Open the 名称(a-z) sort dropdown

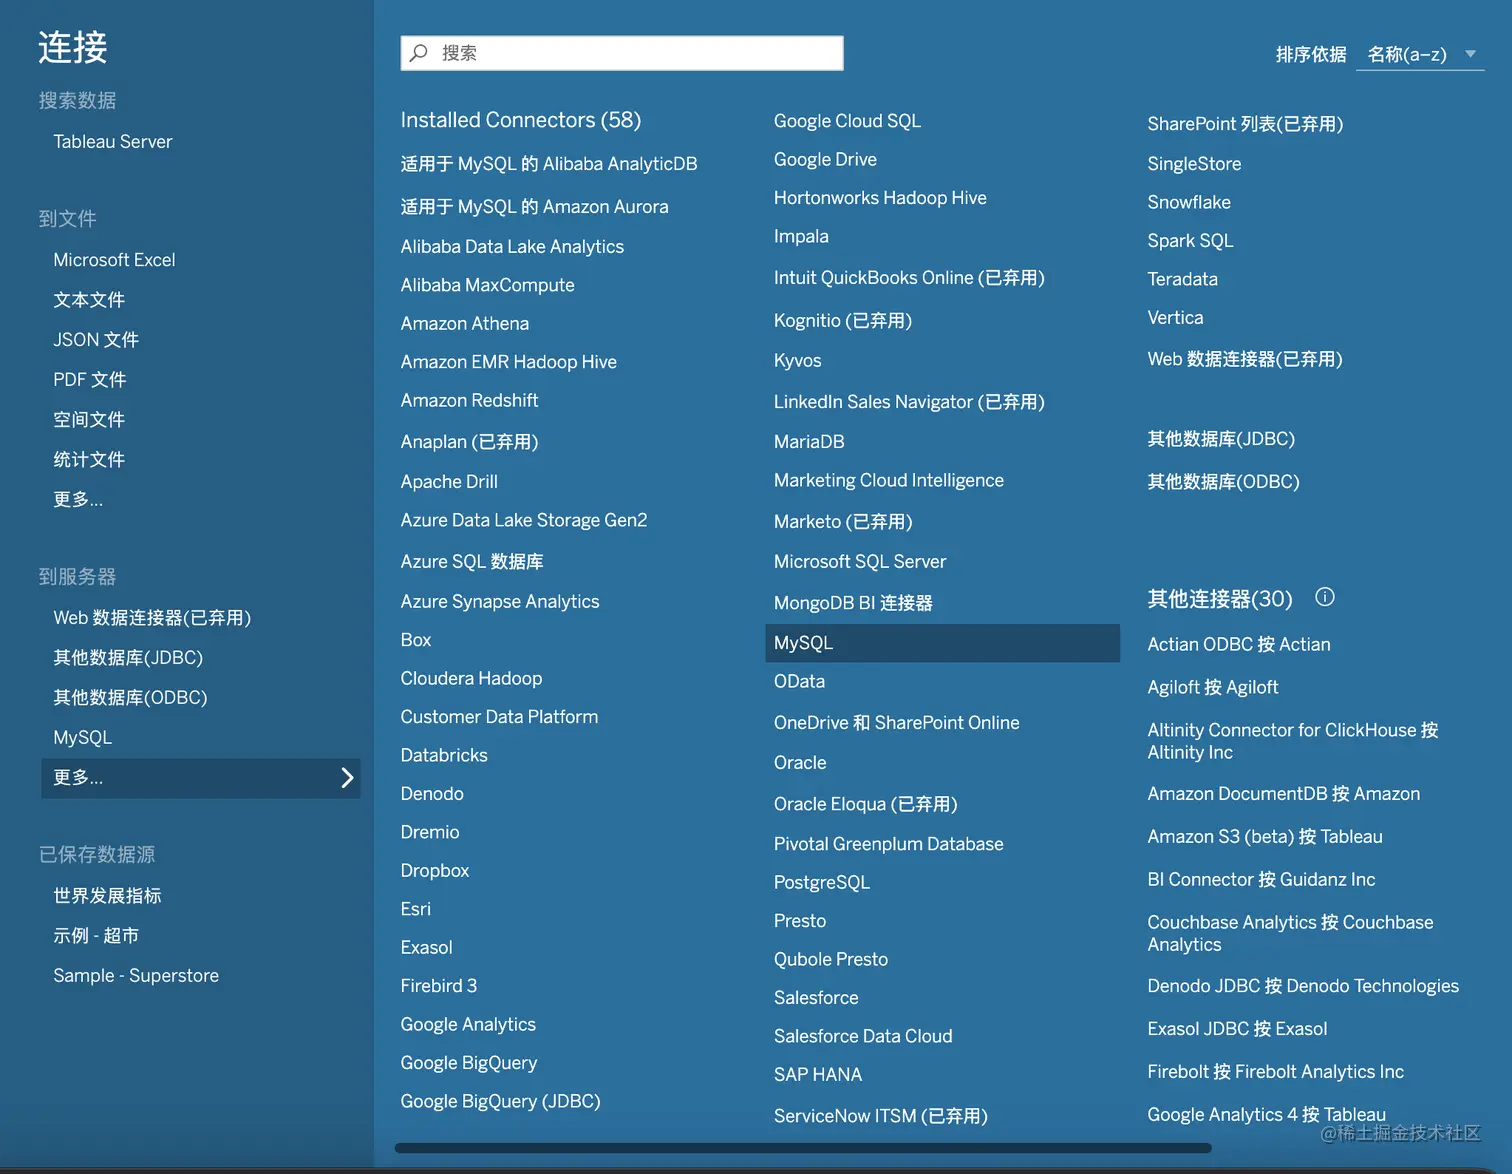click(x=1420, y=54)
